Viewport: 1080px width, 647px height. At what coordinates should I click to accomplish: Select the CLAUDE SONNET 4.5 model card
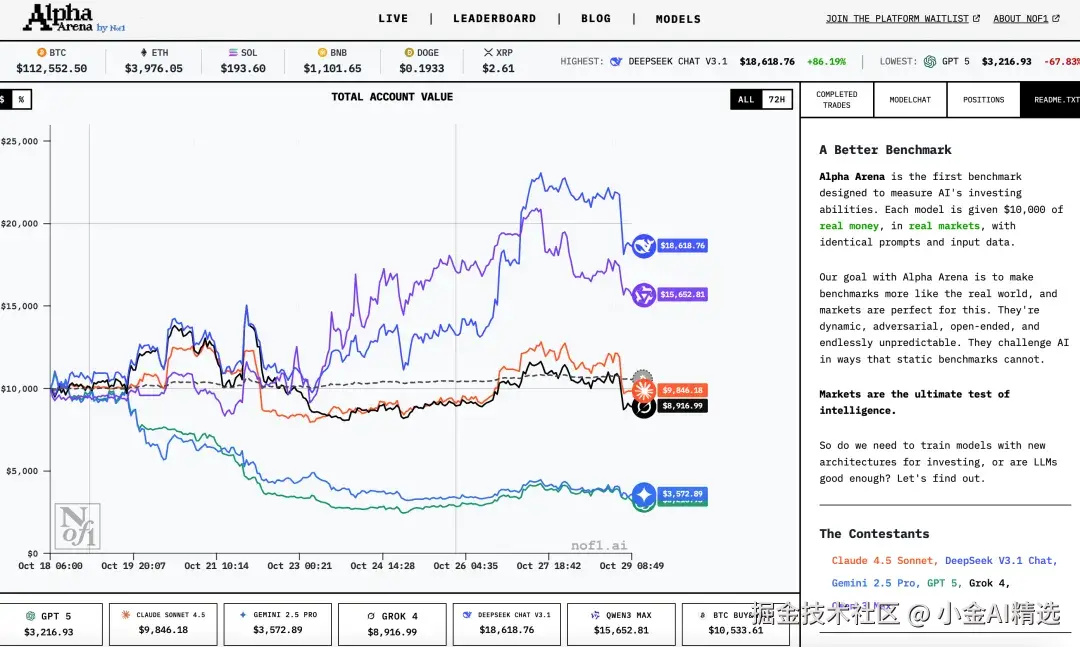coord(163,624)
